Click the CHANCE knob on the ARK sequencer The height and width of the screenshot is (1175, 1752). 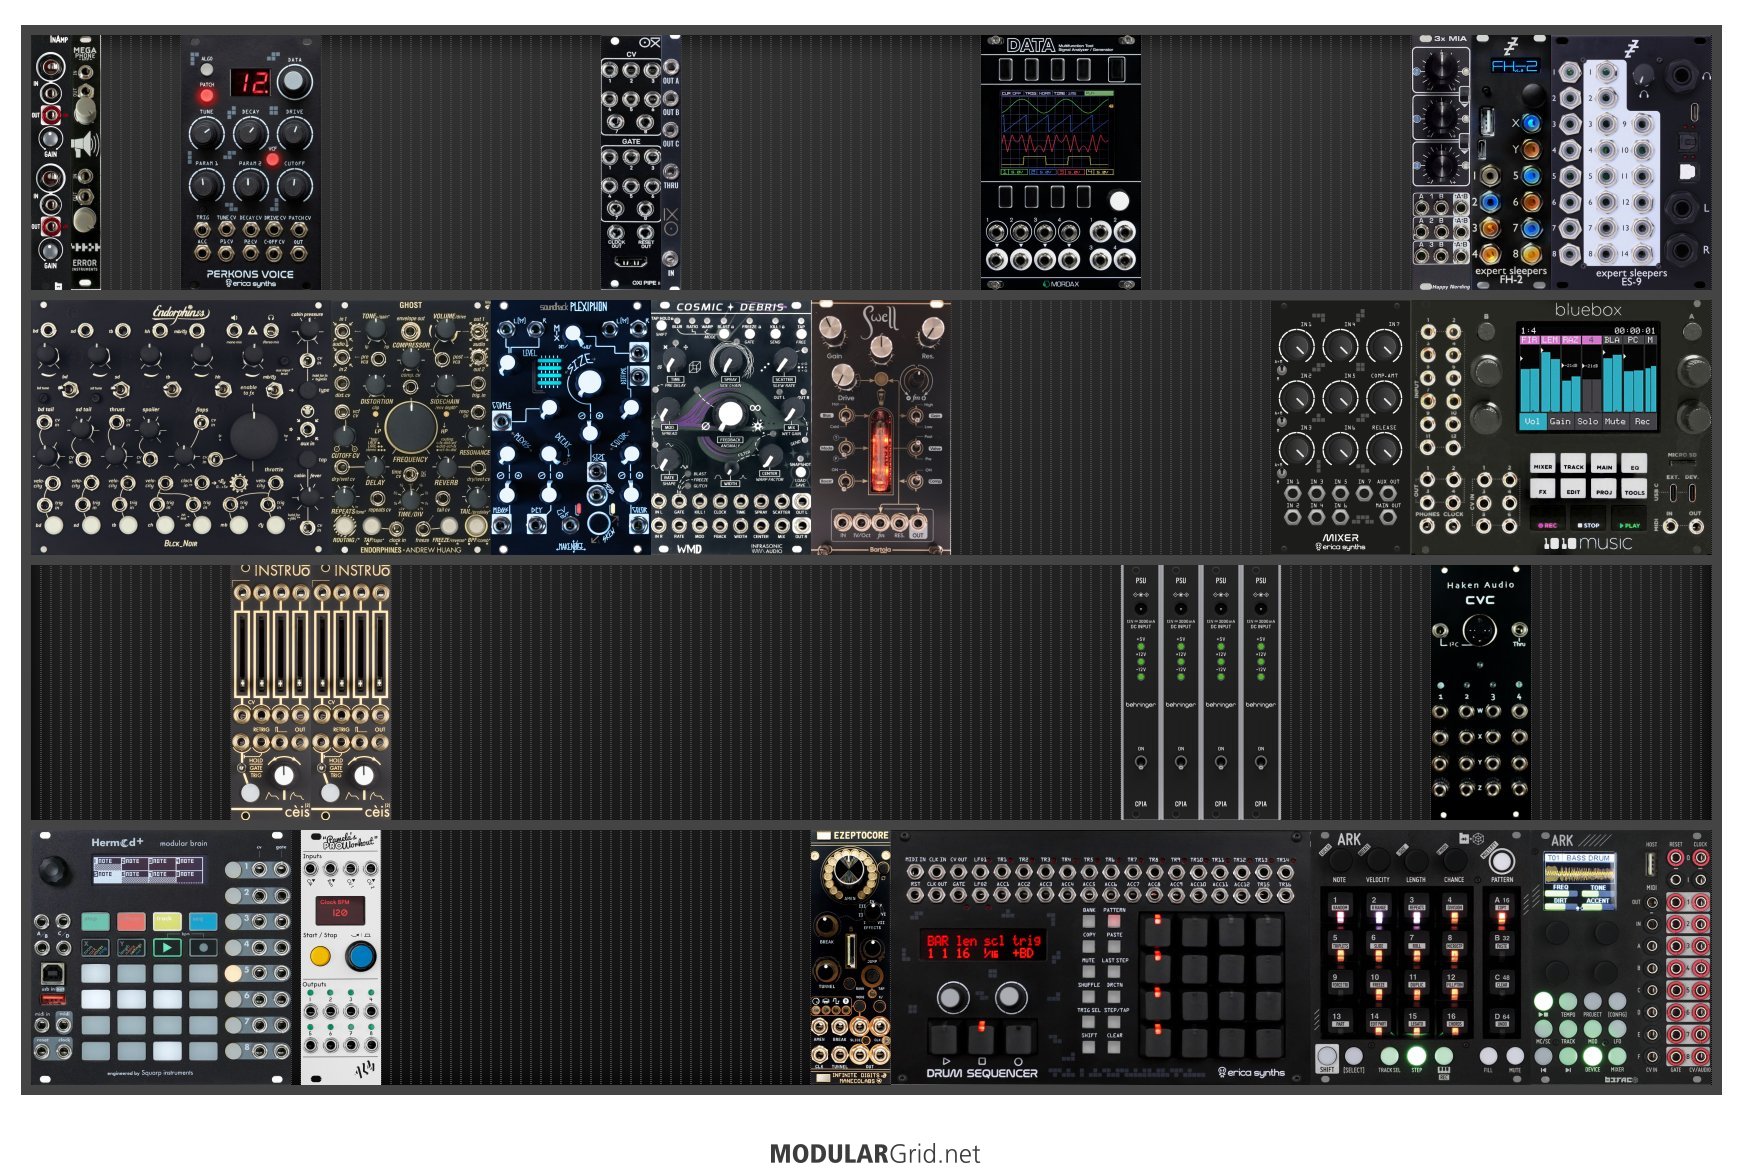[x=1454, y=860]
